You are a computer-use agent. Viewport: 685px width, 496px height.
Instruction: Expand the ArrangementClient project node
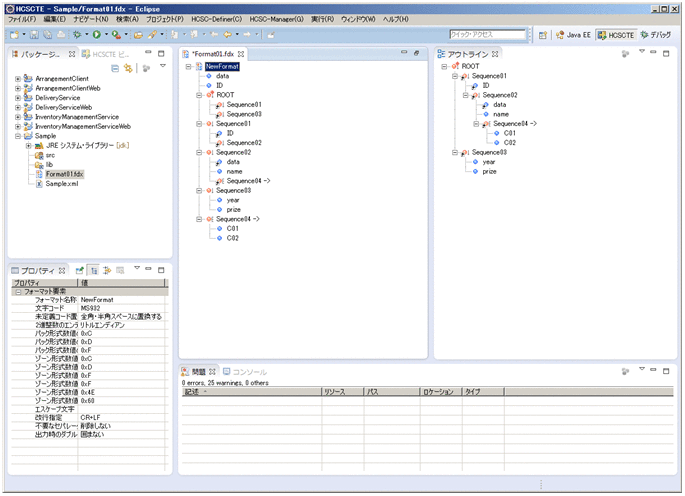tap(17, 78)
